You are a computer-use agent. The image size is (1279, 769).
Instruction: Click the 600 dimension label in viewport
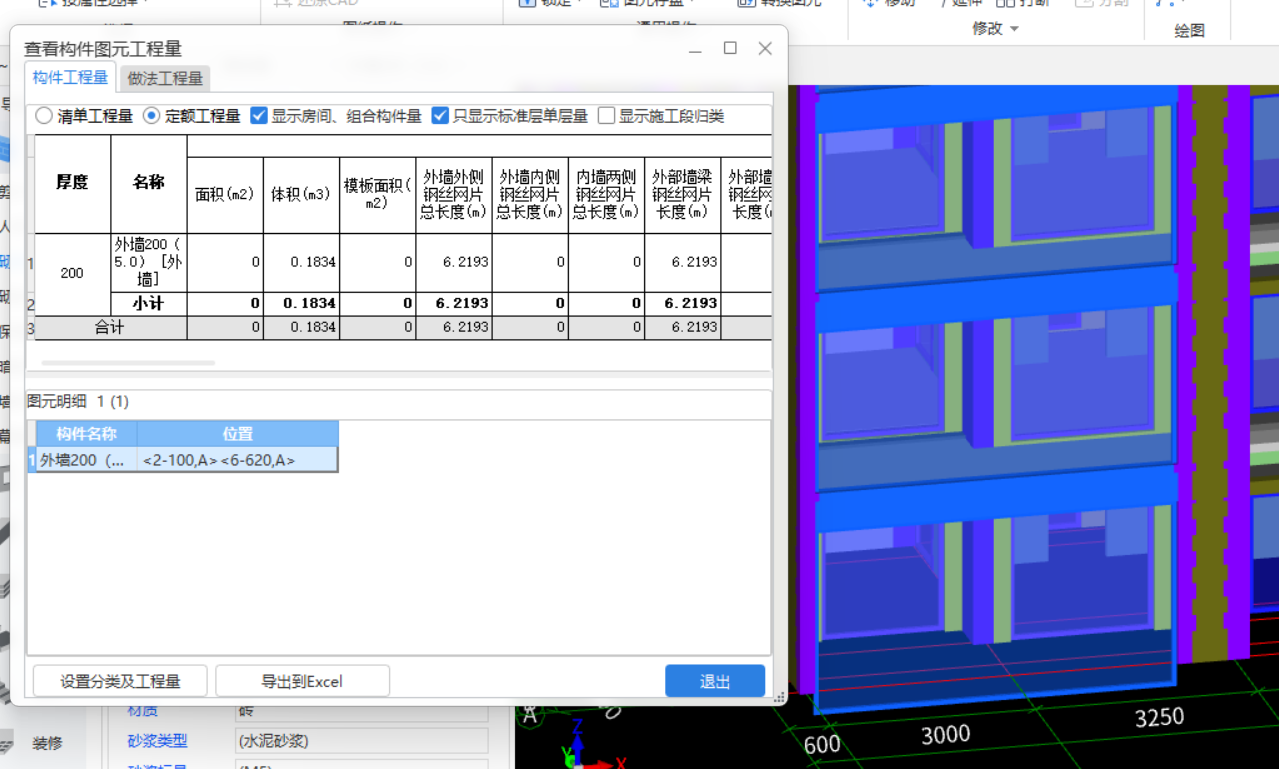tap(821, 745)
